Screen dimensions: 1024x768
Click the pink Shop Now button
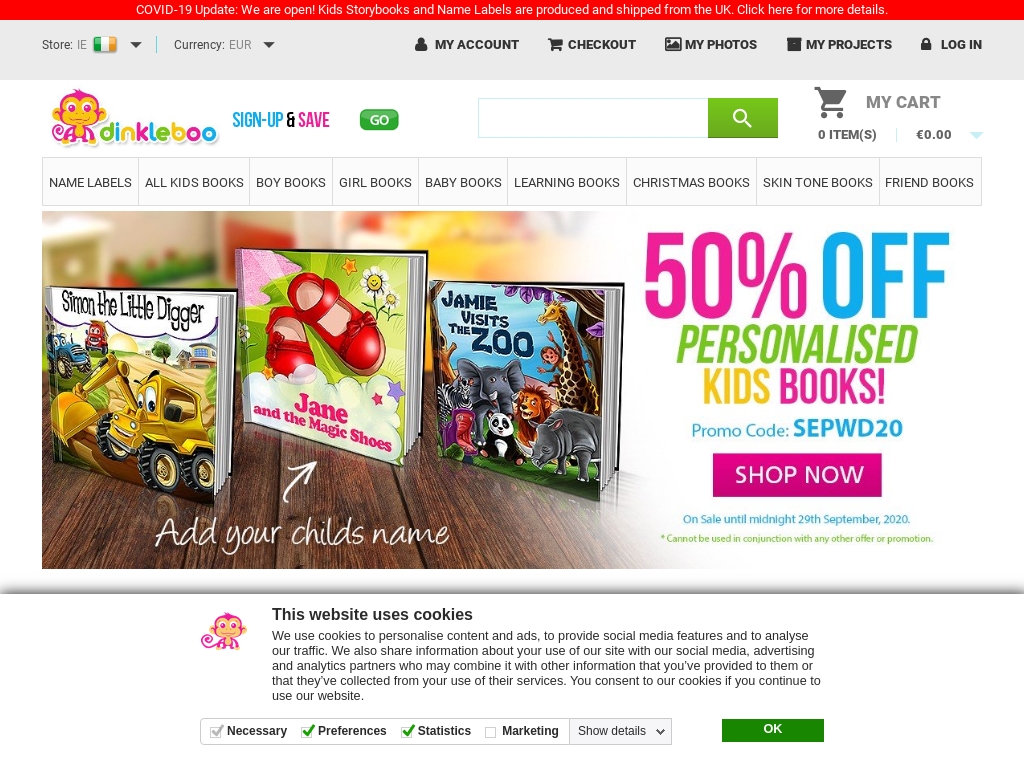coord(797,475)
